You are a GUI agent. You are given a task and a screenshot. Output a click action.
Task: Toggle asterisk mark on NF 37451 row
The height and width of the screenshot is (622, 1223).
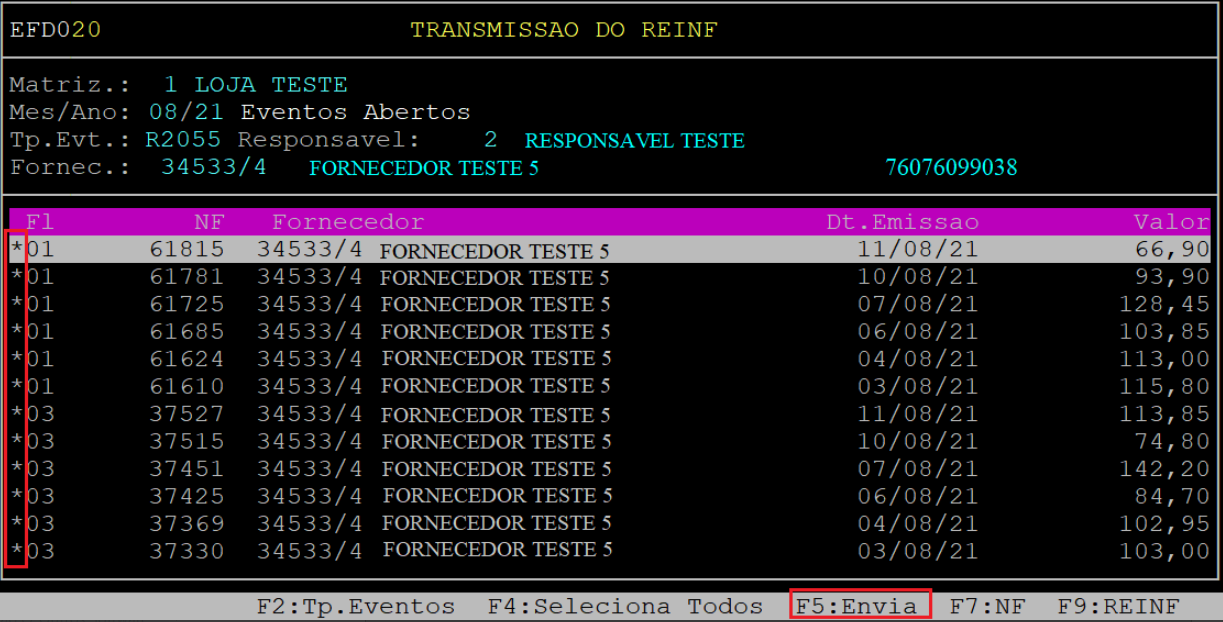click(x=16, y=469)
